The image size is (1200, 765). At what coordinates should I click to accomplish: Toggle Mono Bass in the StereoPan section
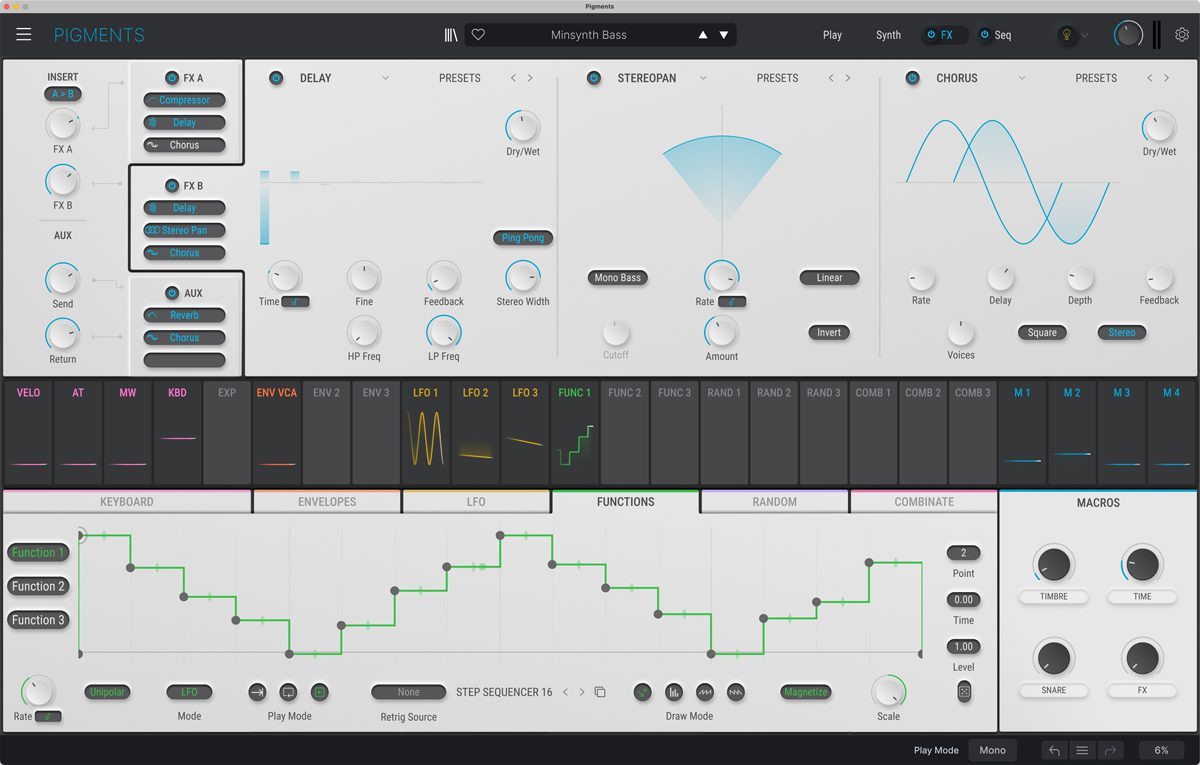pyautogui.click(x=617, y=277)
